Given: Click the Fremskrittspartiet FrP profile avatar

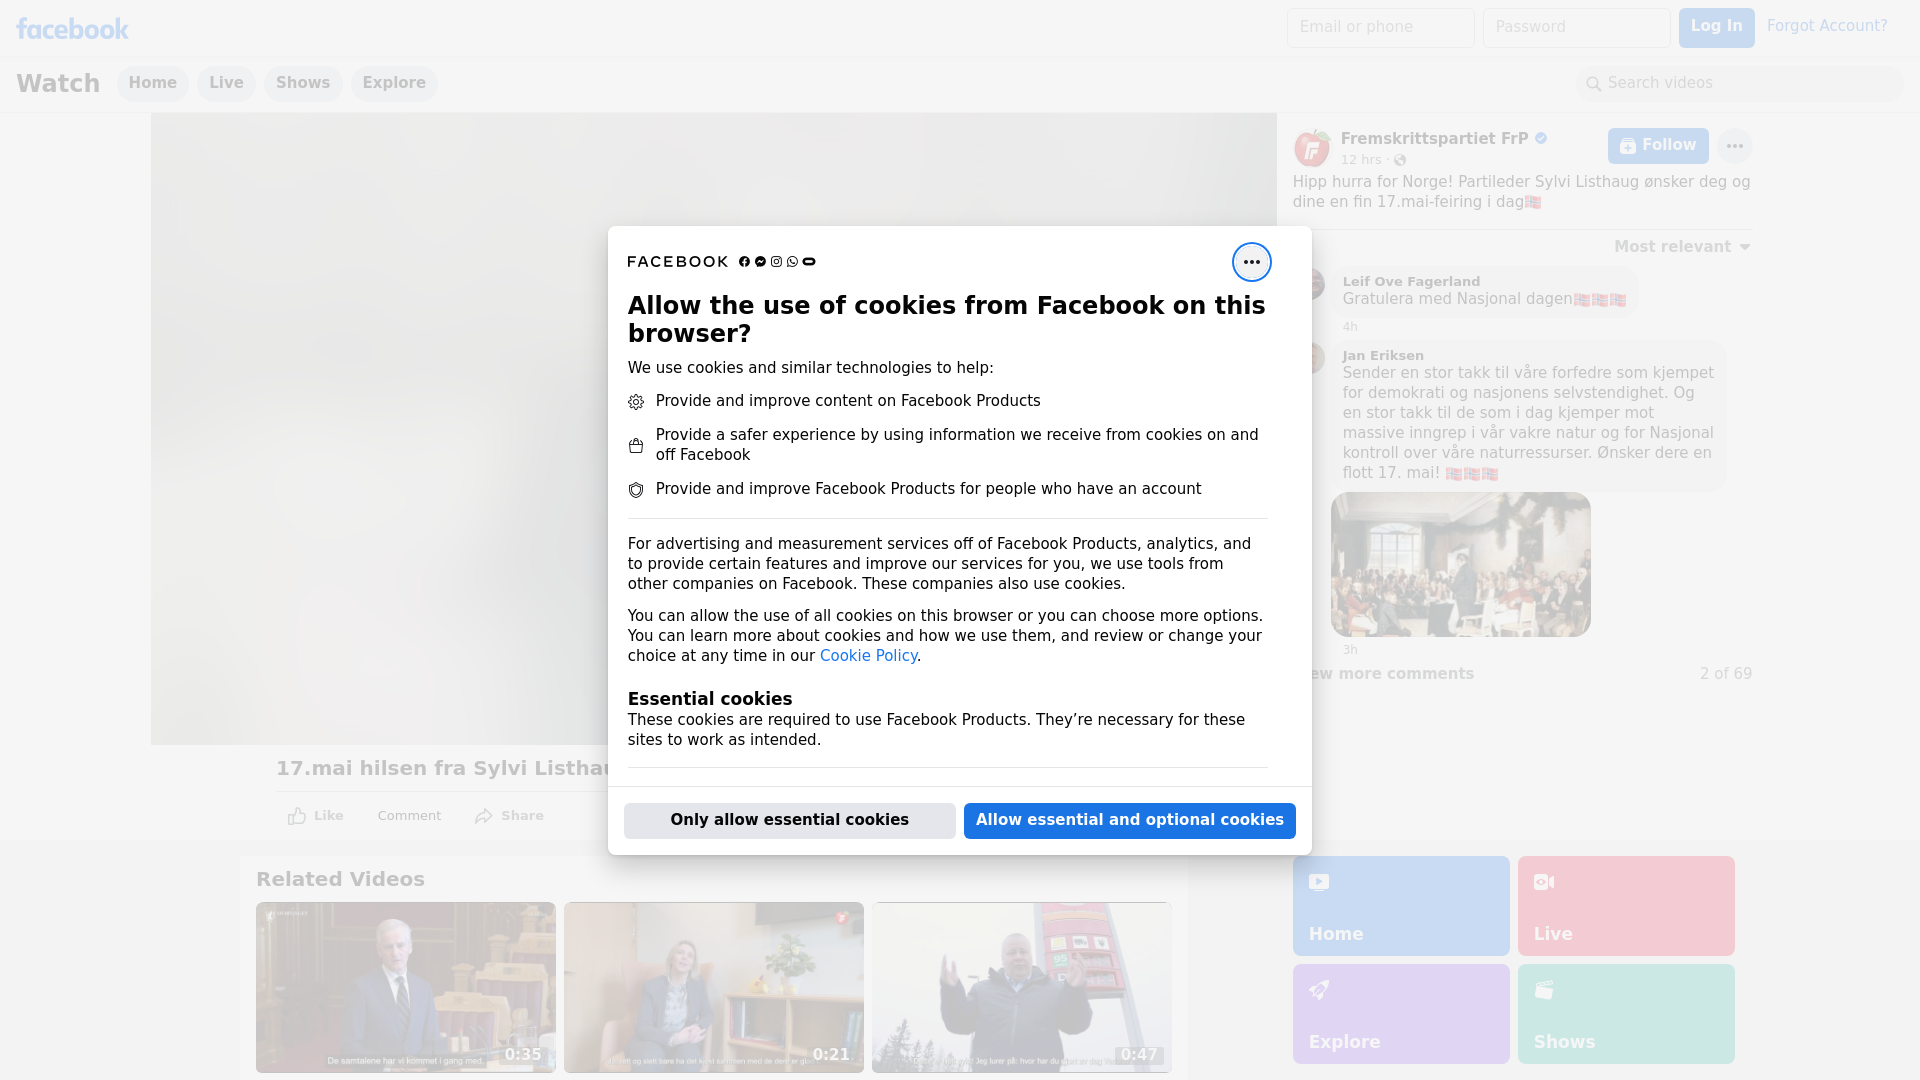Looking at the screenshot, I should [x=1311, y=149].
